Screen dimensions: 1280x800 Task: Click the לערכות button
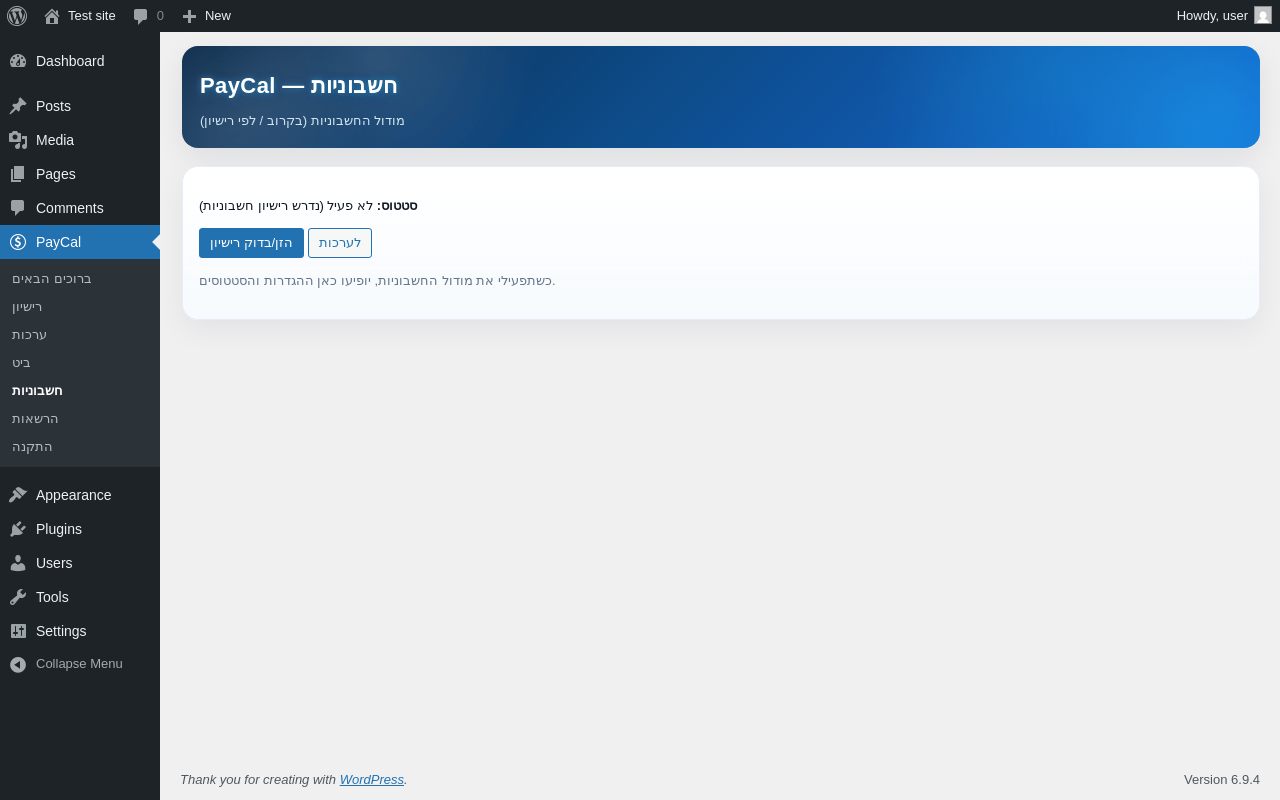(x=340, y=243)
